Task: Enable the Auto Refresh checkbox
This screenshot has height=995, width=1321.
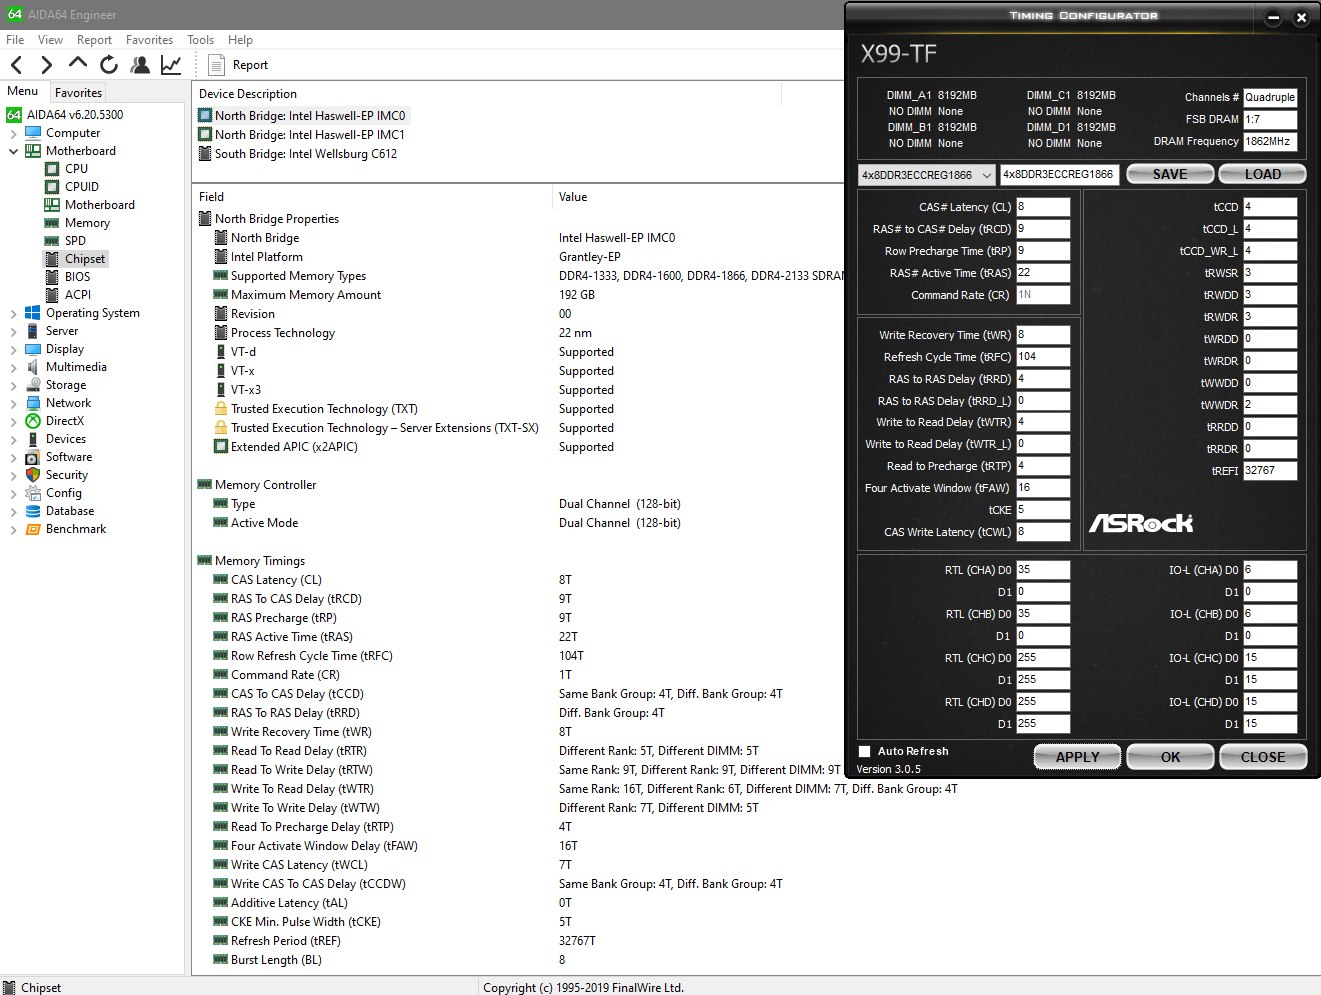Action: [864, 751]
